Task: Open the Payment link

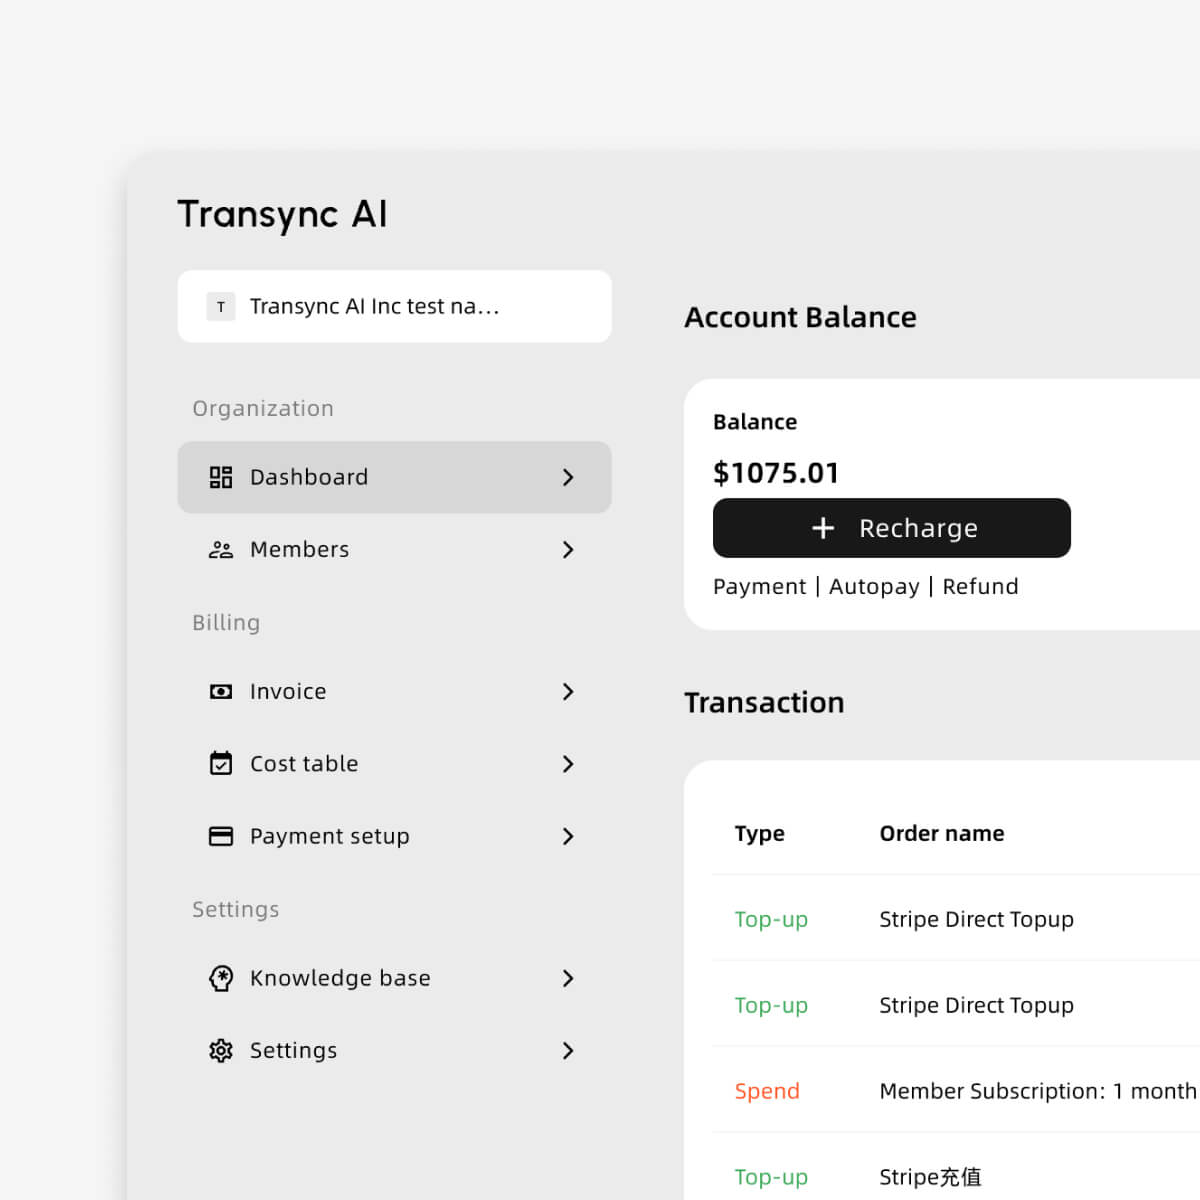Action: click(759, 586)
